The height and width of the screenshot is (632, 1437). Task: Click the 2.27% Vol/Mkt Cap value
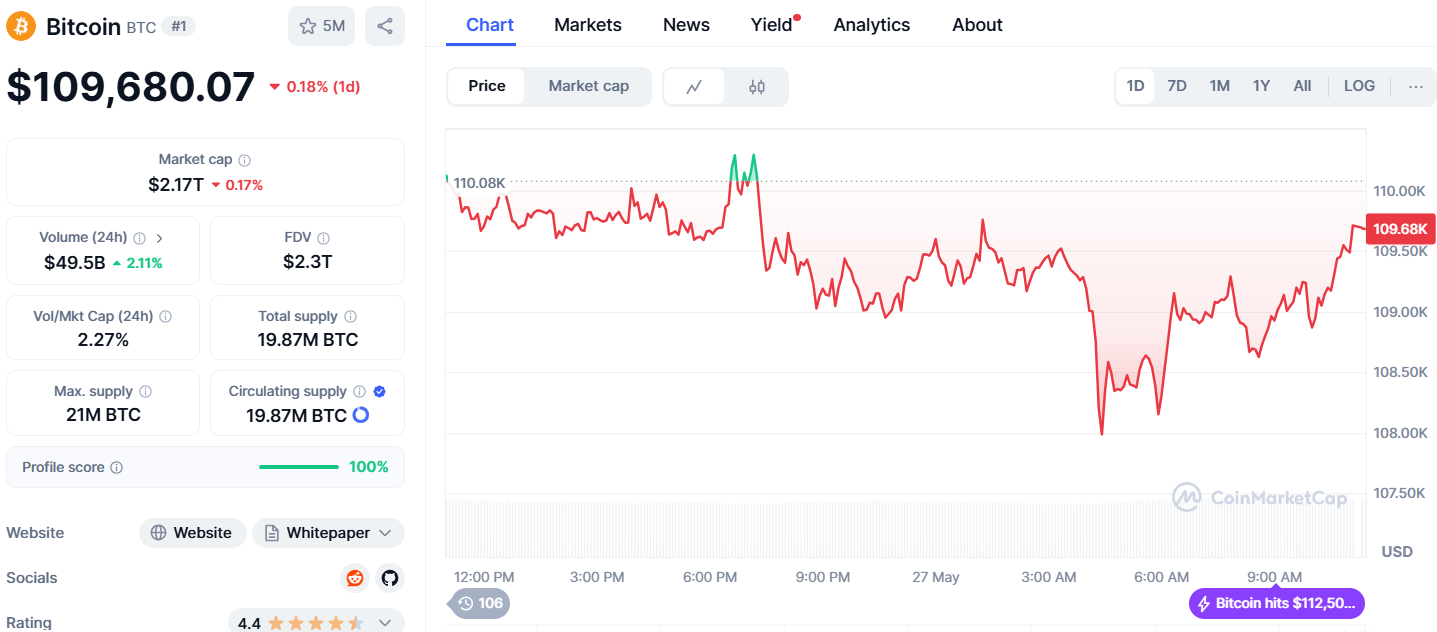(103, 340)
